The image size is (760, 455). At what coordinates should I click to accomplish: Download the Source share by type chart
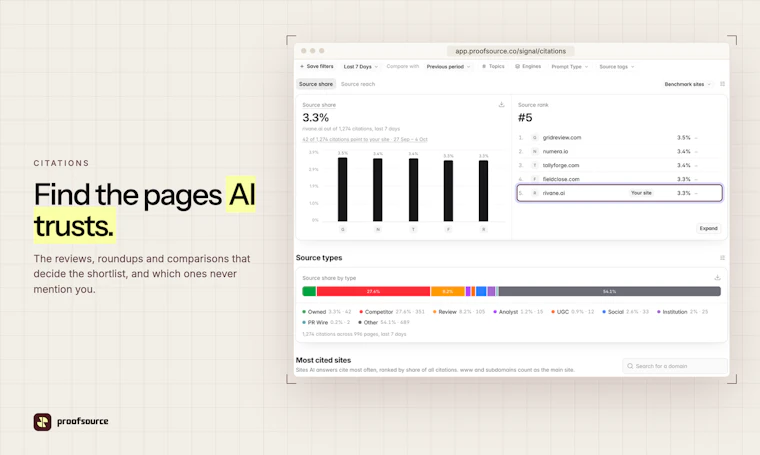717,278
